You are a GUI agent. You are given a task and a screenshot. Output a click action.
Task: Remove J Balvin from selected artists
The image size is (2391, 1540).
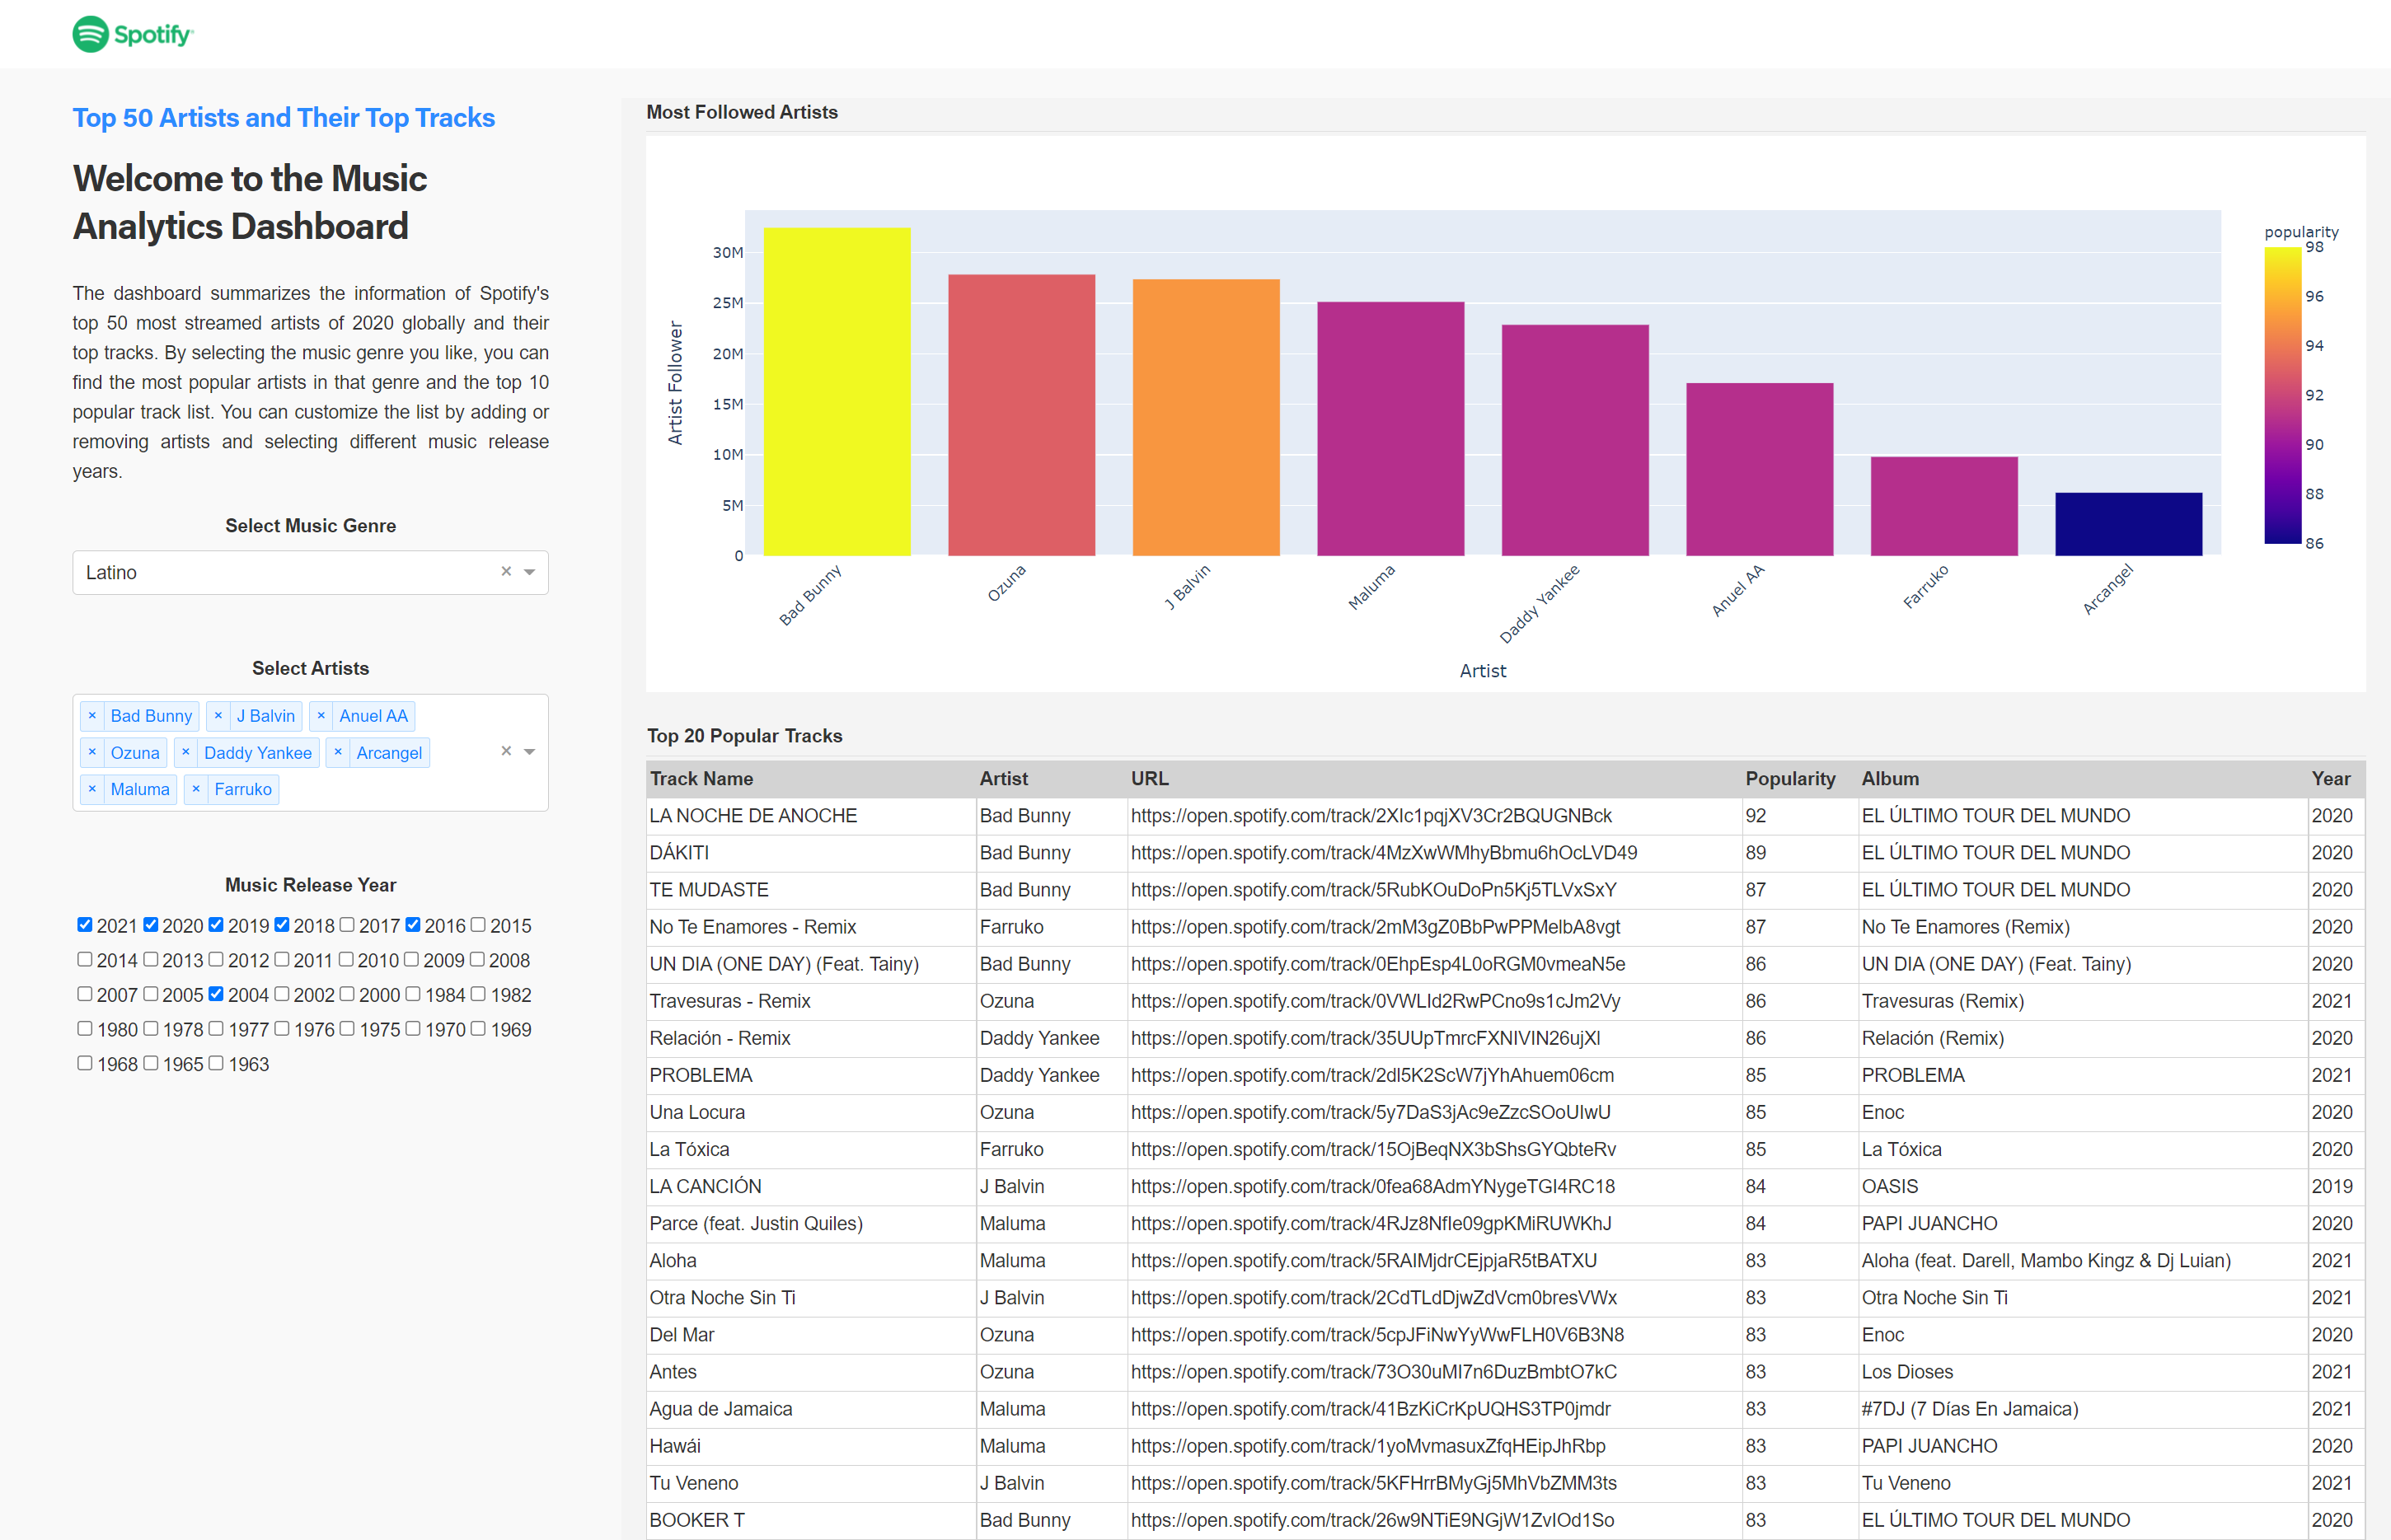point(219,715)
